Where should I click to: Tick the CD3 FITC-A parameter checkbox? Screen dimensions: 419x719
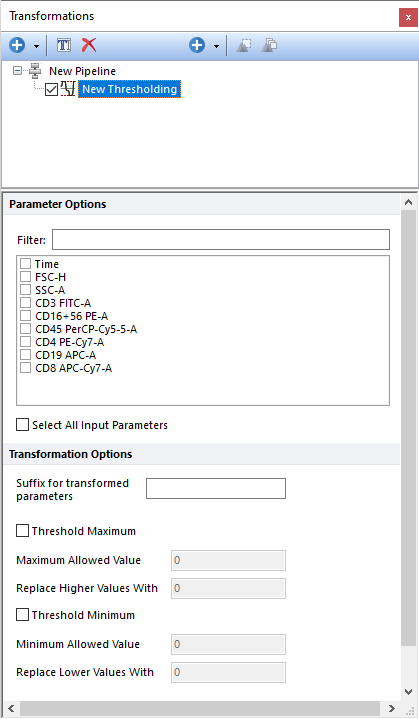pos(26,303)
